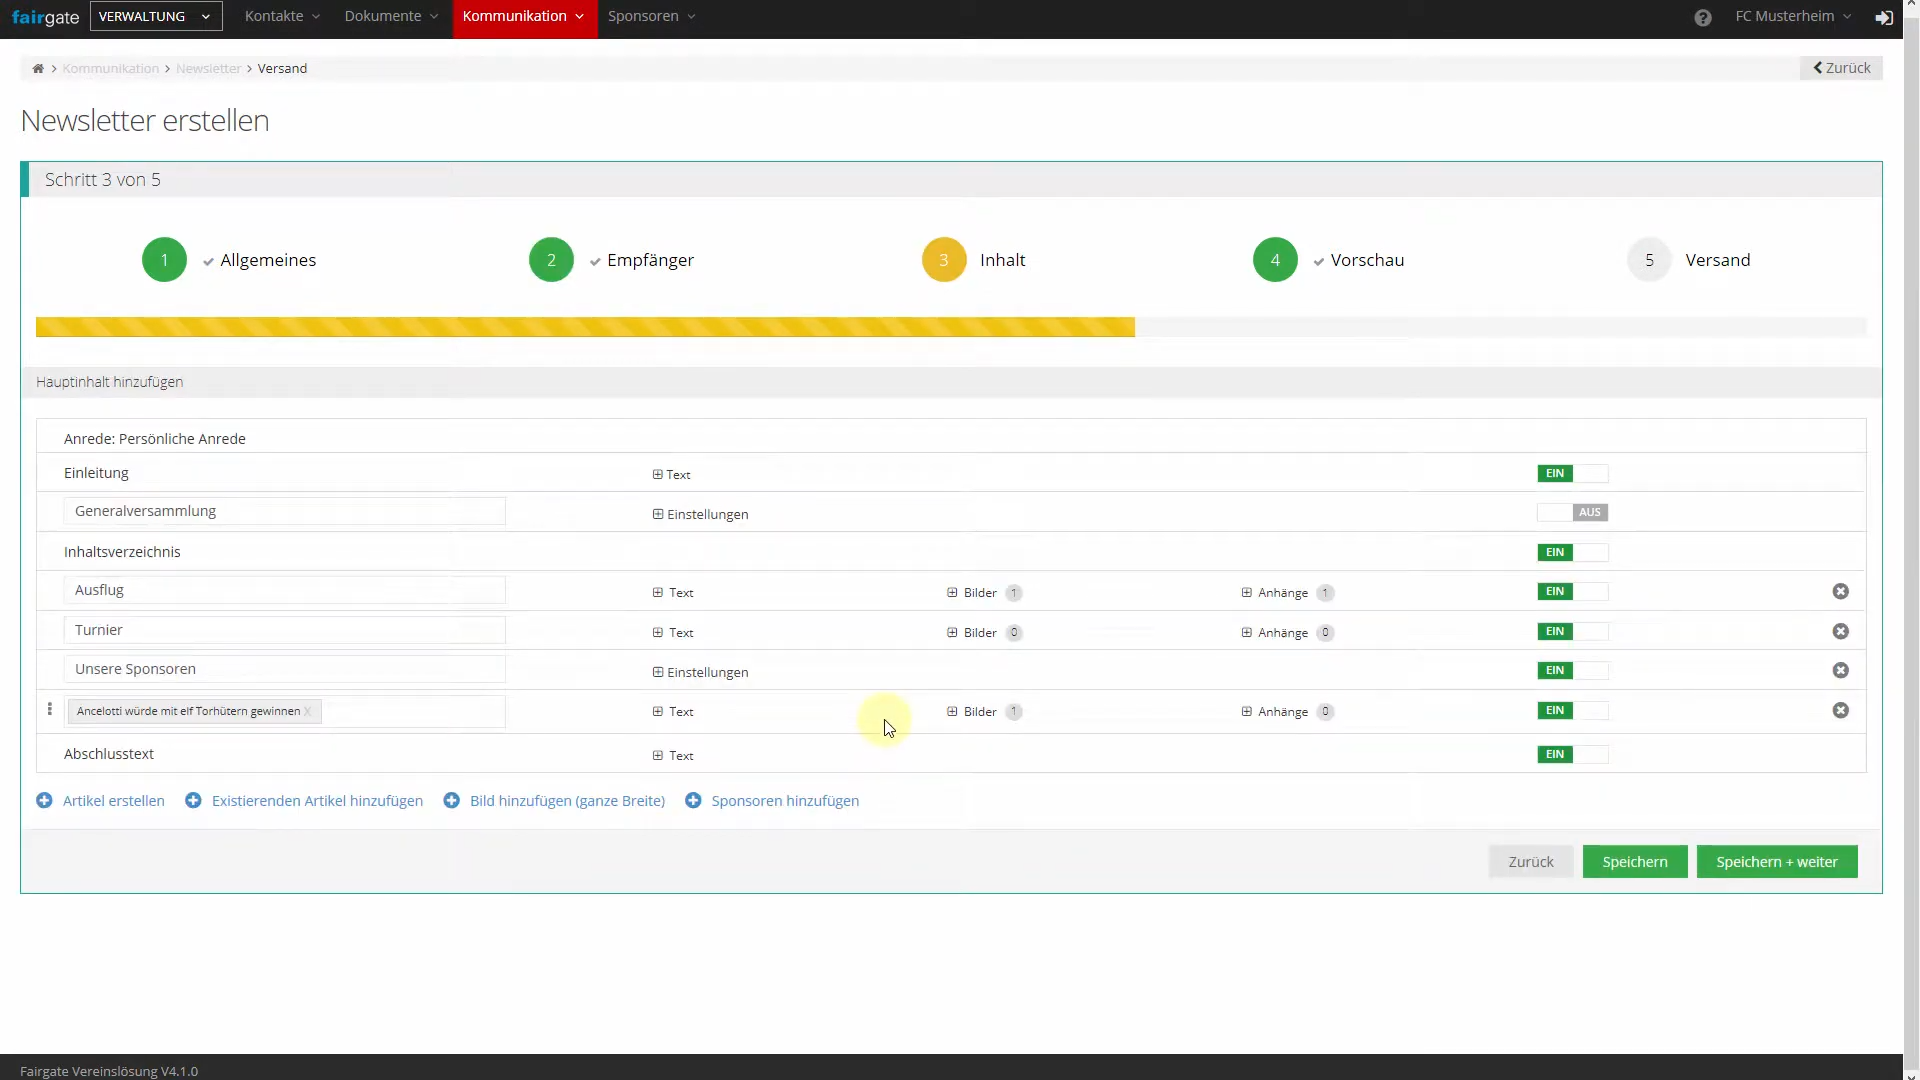Toggle Abschlusstext switch
Viewport: 1920px width, 1080px height.
point(1572,755)
